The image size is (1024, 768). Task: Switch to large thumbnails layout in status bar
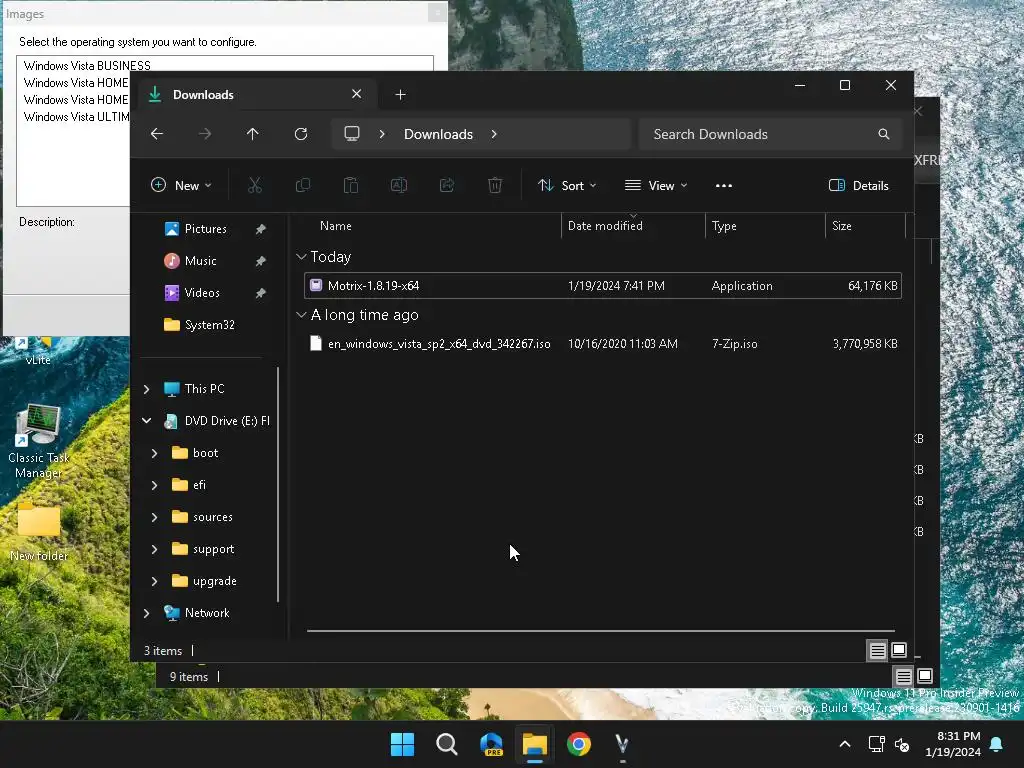(899, 650)
